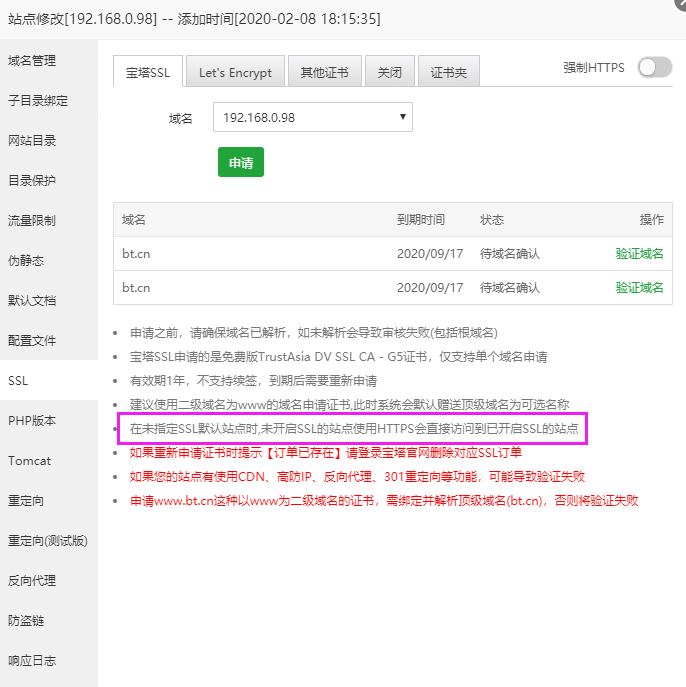This screenshot has height=687, width=686.
Task: Click the 操作 column header
Action: 652,220
